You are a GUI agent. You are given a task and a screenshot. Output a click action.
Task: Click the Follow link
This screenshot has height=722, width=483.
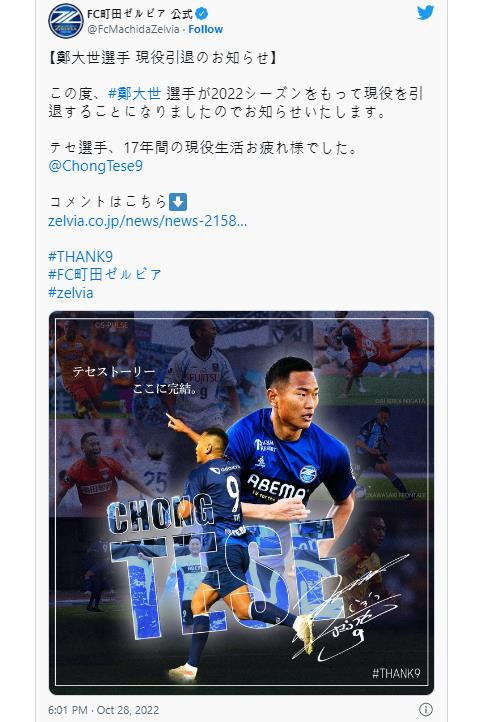pos(205,29)
